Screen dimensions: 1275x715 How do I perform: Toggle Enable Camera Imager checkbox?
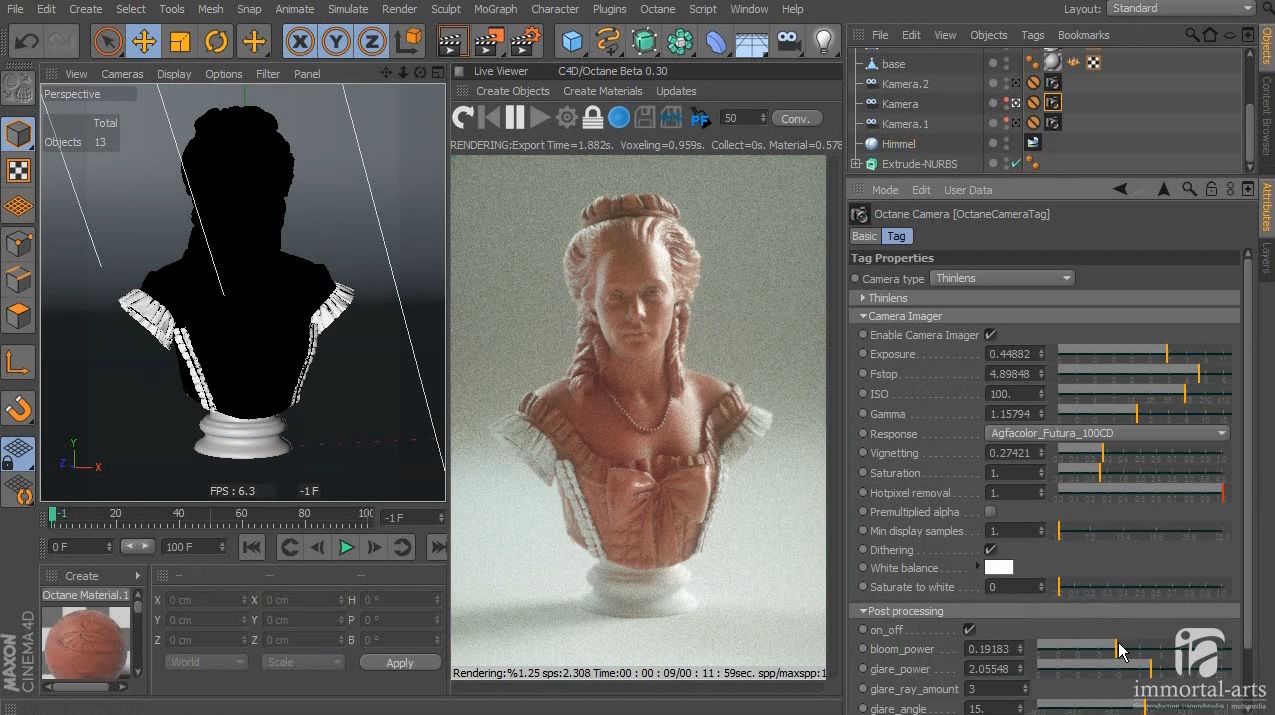coord(990,335)
